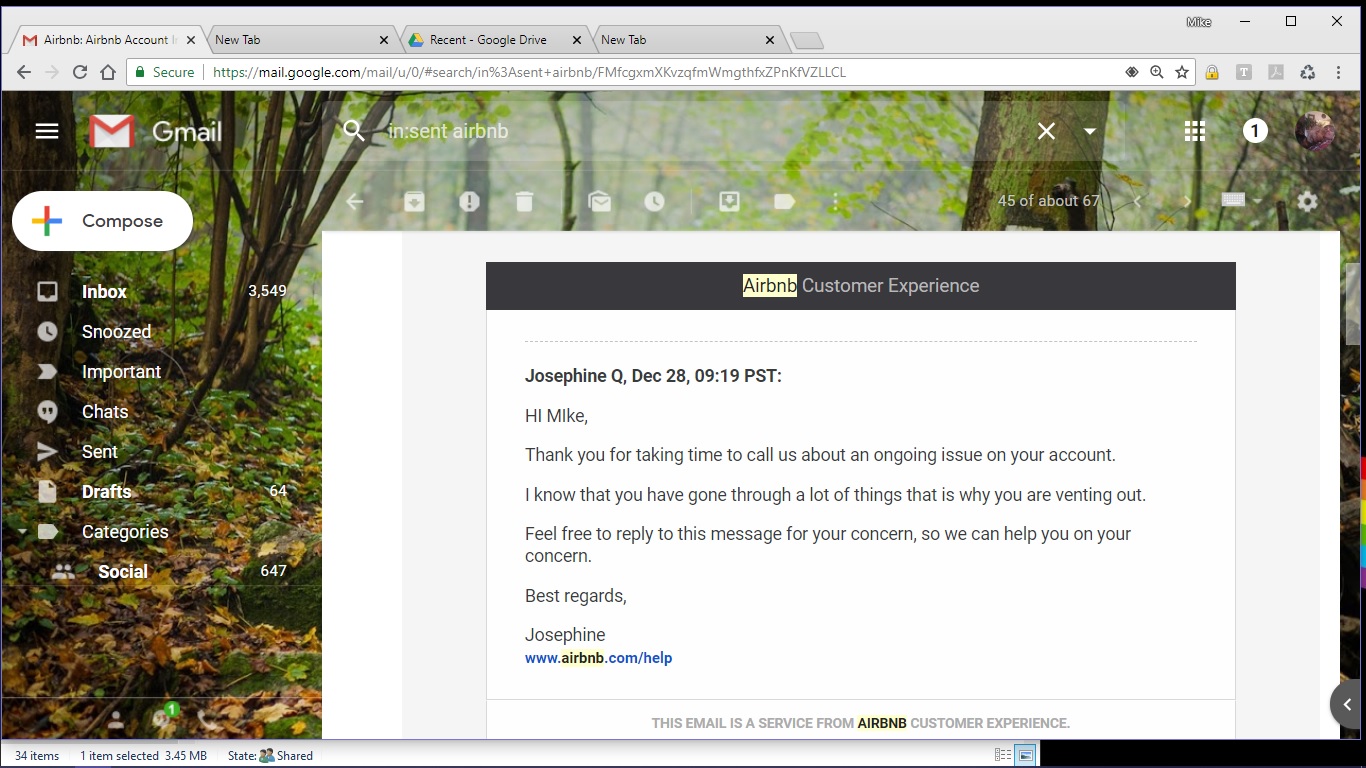Snooze this email with the clock icon
The width and height of the screenshot is (1366, 768).
[x=654, y=201]
